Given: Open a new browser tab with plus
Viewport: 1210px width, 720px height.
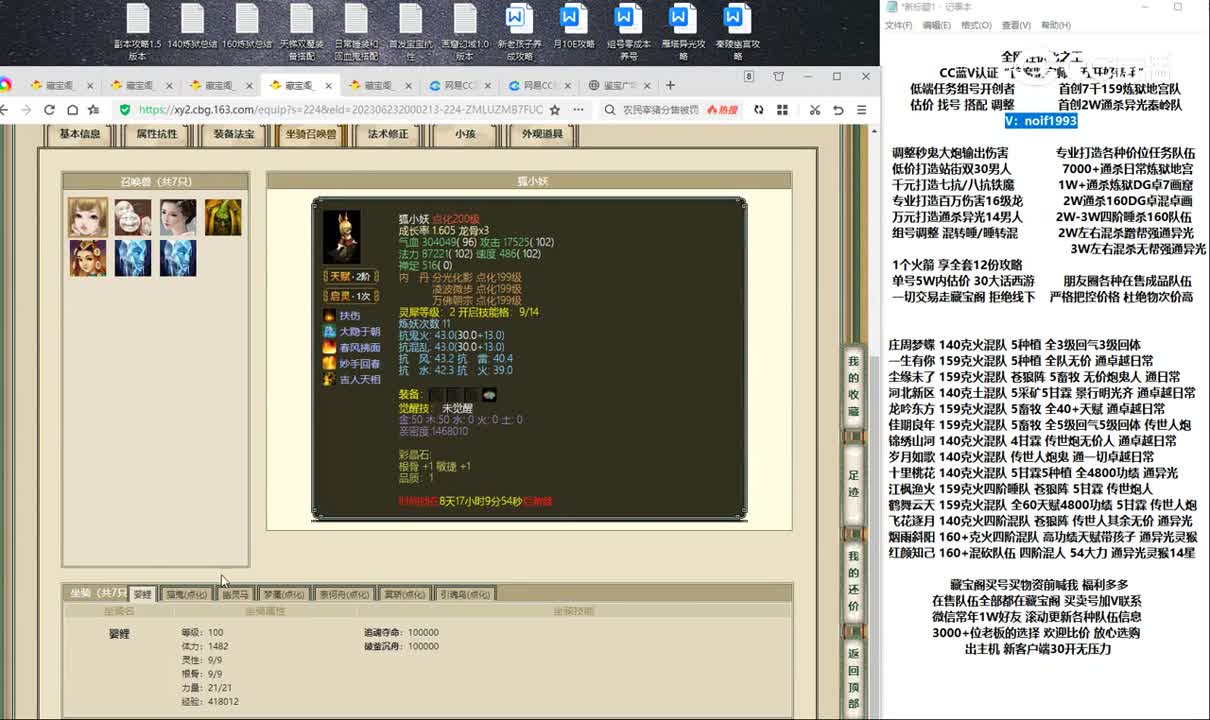Looking at the screenshot, I should coord(670,85).
